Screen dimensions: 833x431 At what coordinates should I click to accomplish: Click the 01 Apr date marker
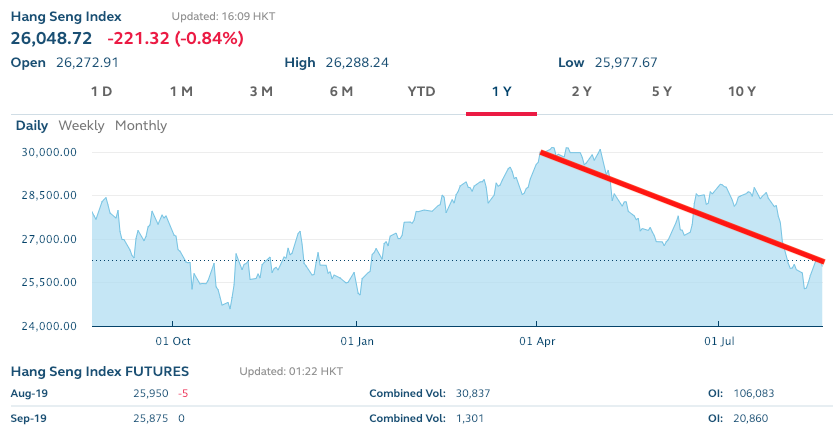click(537, 339)
